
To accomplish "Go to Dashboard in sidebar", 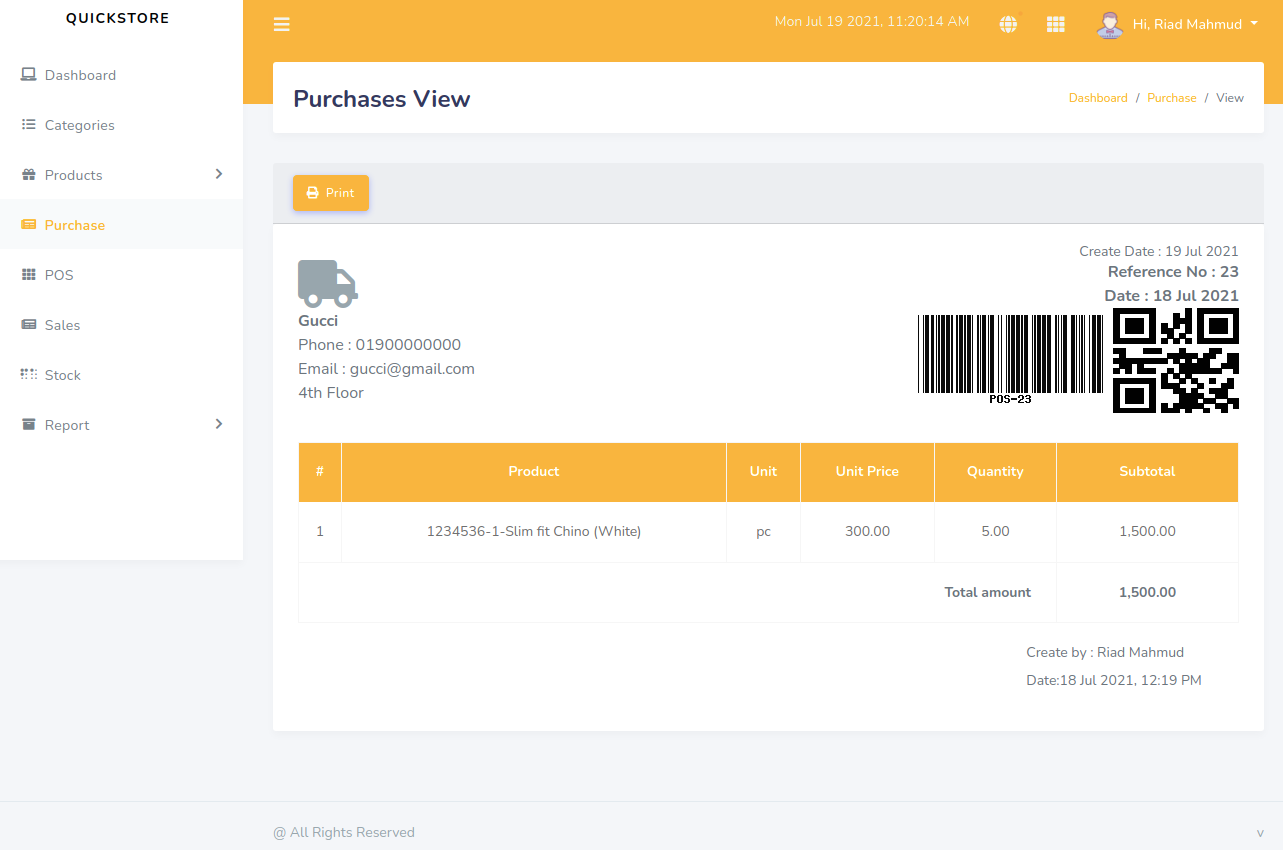I will (x=121, y=75).
